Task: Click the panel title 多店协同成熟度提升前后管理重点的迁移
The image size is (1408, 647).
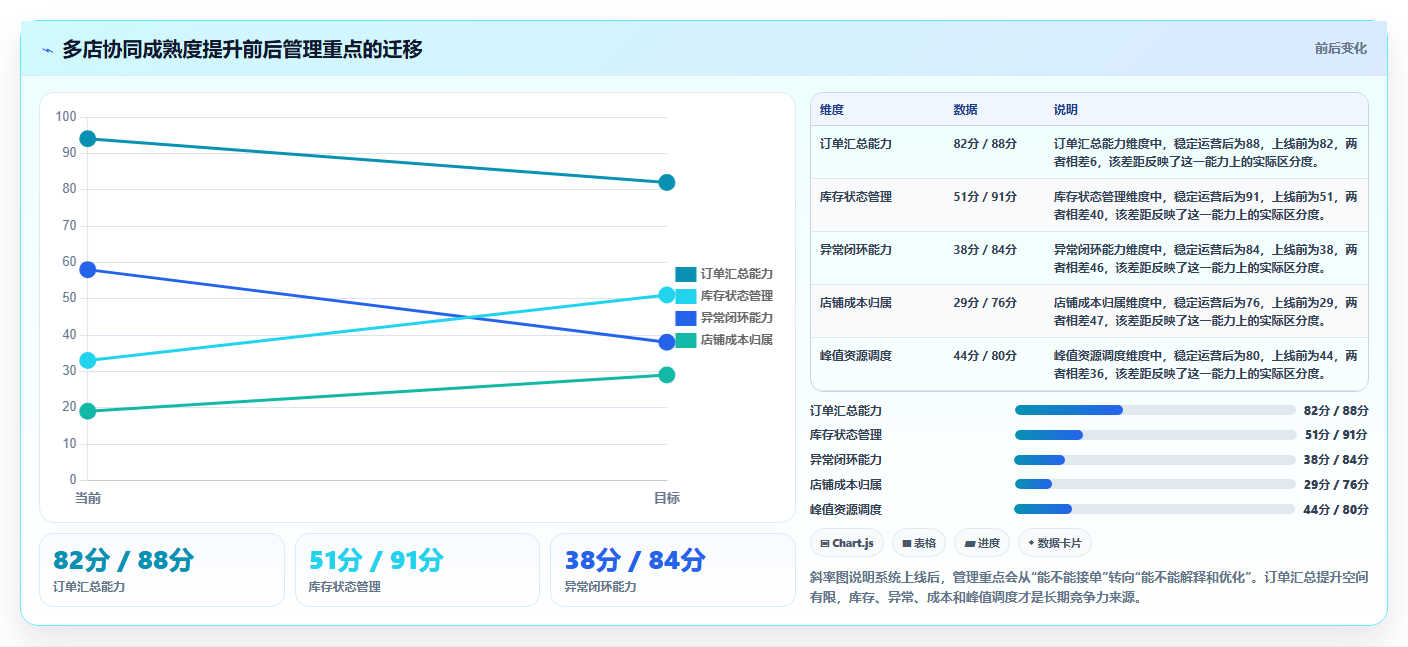Action: click(242, 49)
